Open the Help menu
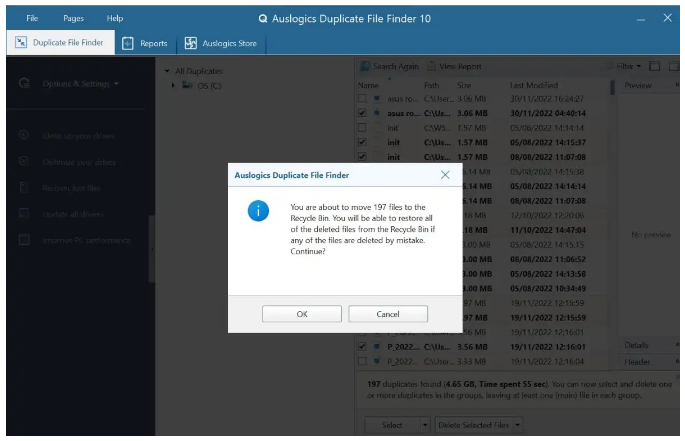This screenshot has height=441, width=685. click(114, 18)
